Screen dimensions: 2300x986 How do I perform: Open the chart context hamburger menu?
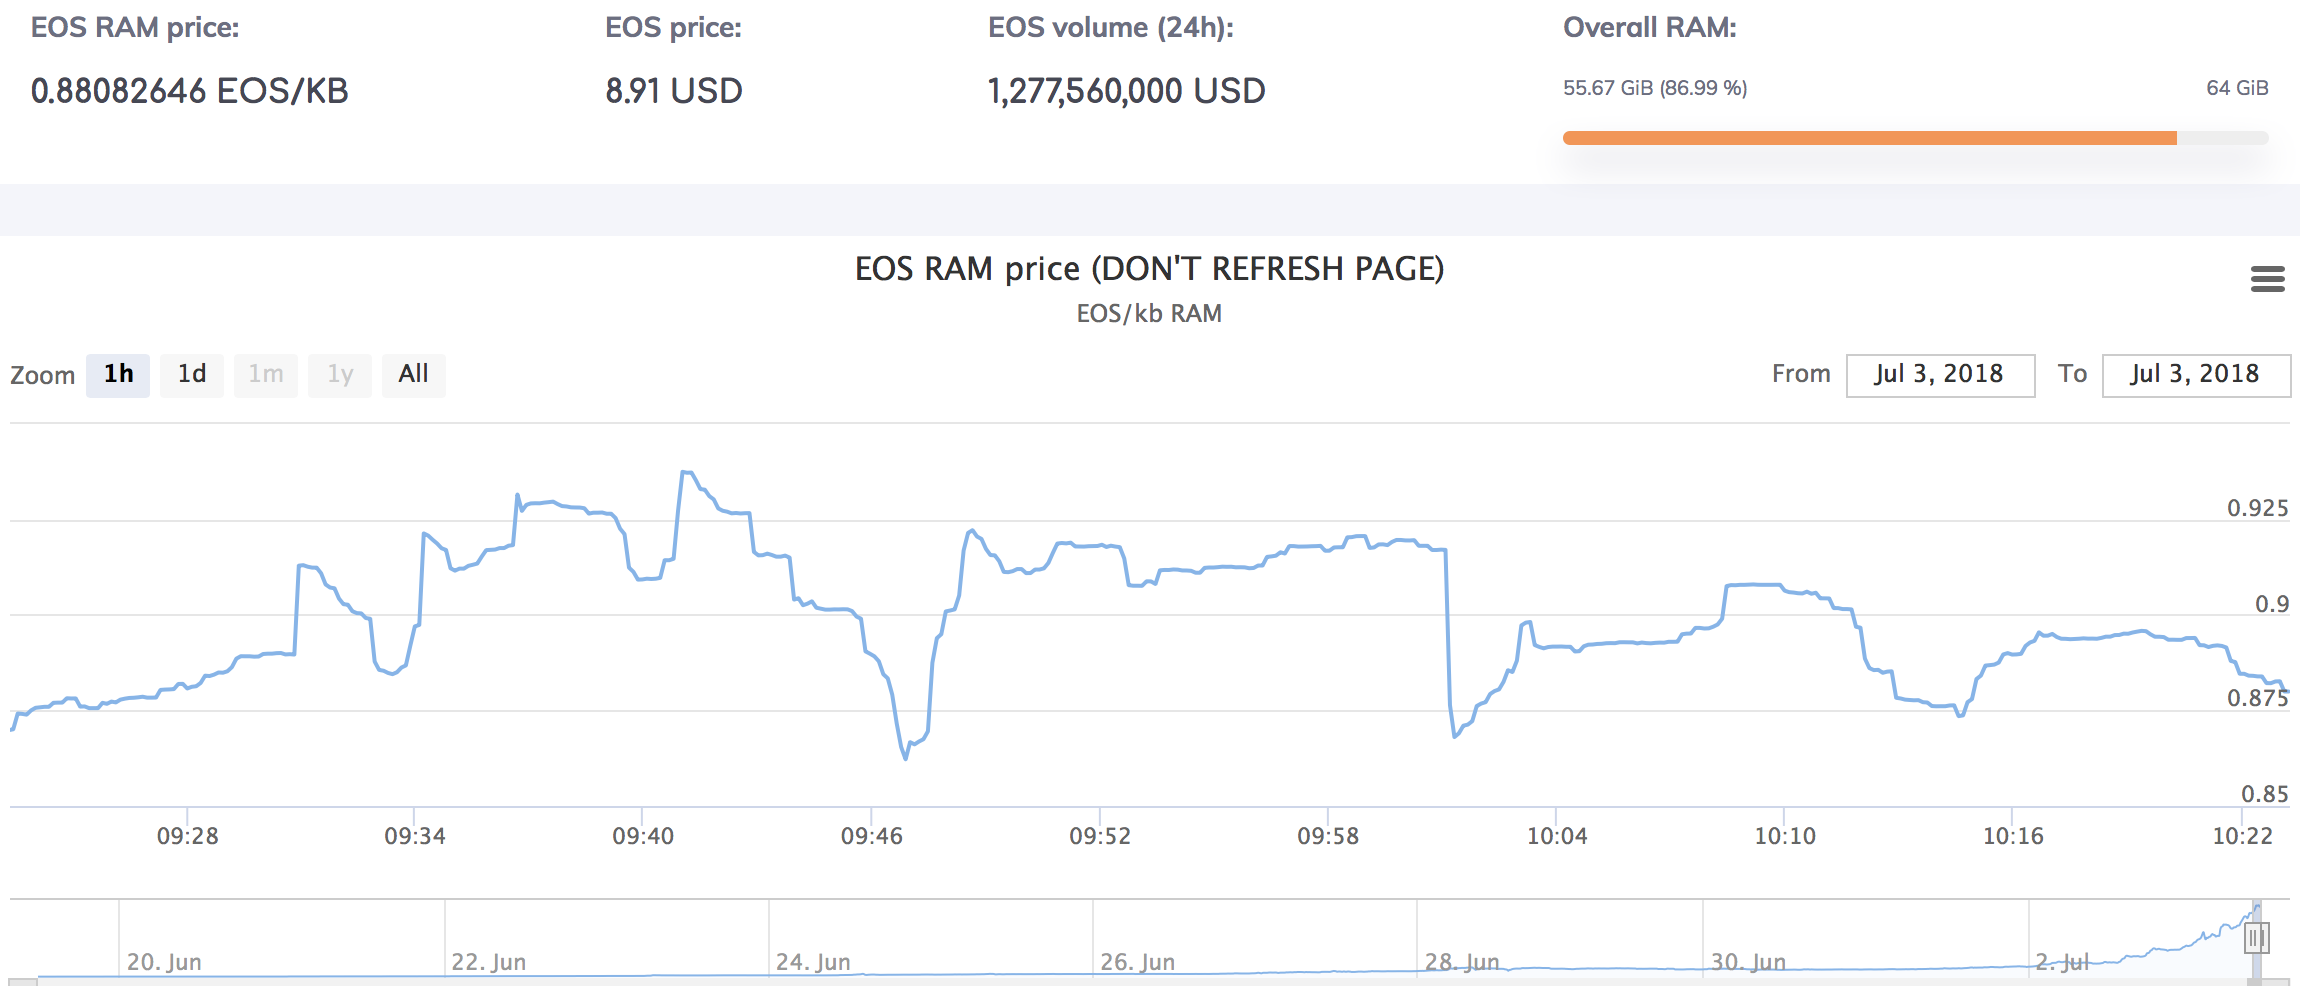tap(2267, 279)
